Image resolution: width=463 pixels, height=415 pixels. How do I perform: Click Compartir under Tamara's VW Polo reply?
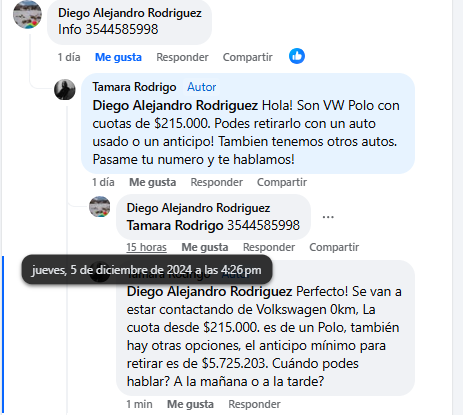click(x=282, y=182)
